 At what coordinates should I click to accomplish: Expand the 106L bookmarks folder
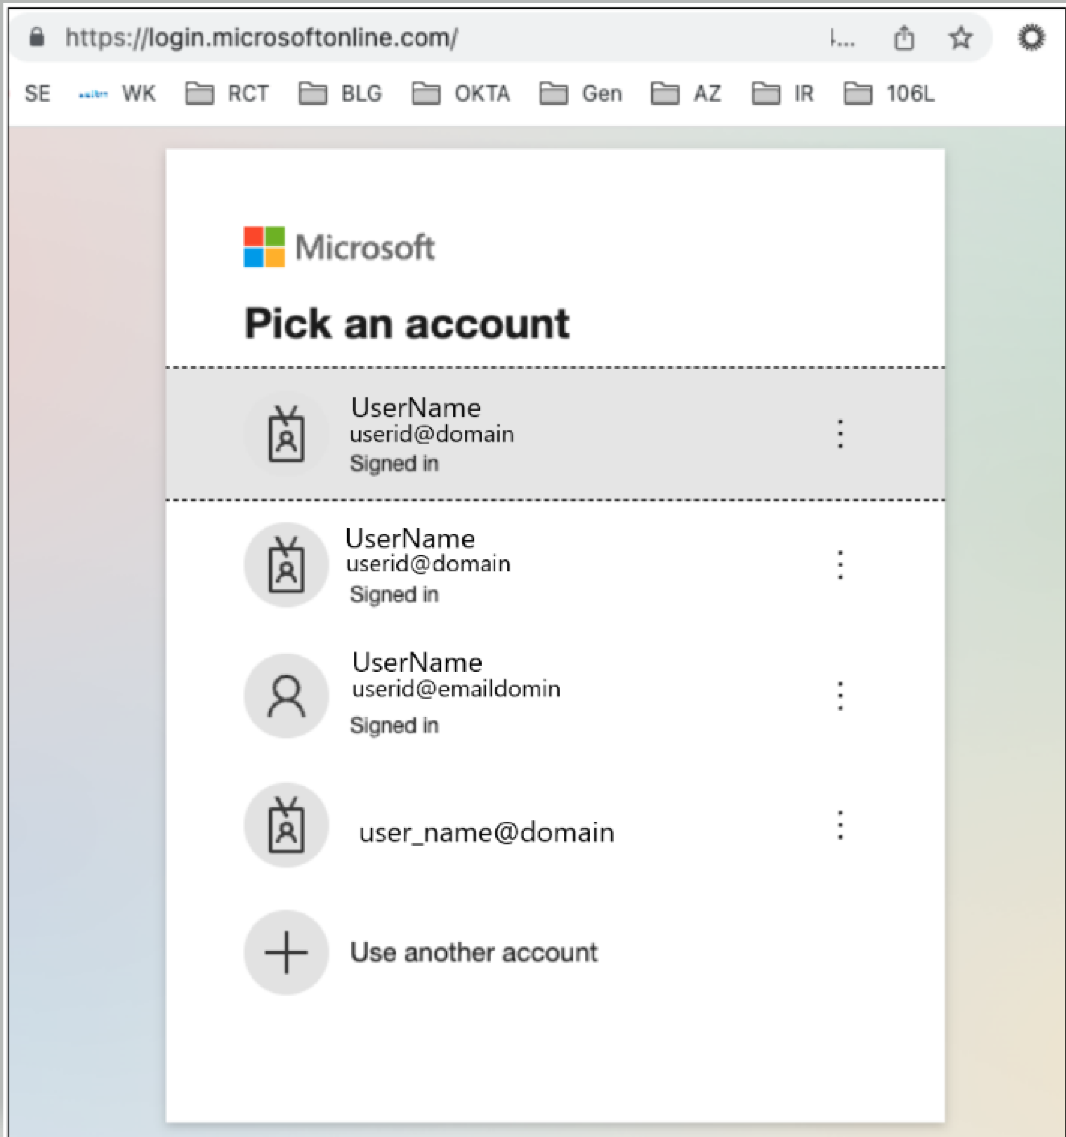coord(889,94)
